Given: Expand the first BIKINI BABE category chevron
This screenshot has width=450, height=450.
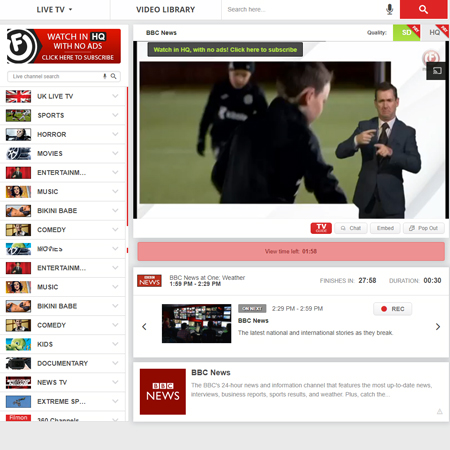Looking at the screenshot, I should 115,211.
